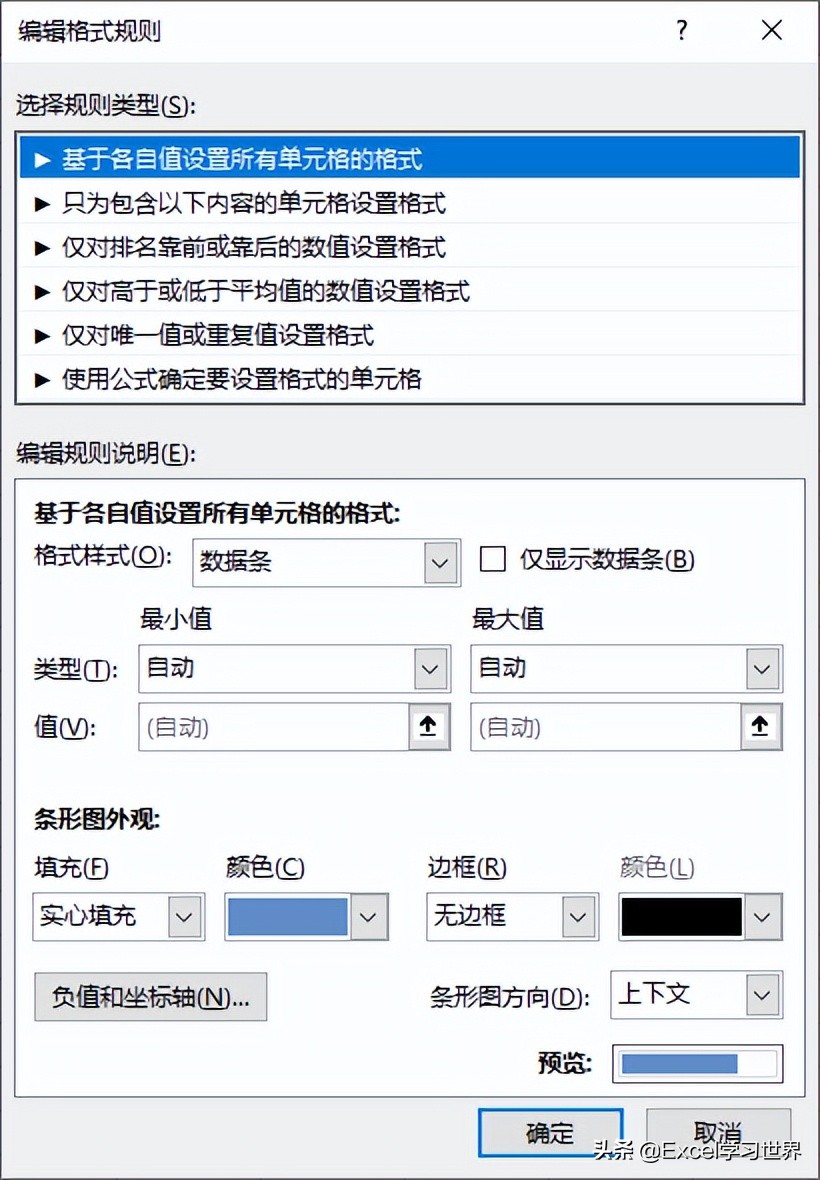
Task: Enable the 仅显示数据条 checkbox
Action: (x=493, y=560)
